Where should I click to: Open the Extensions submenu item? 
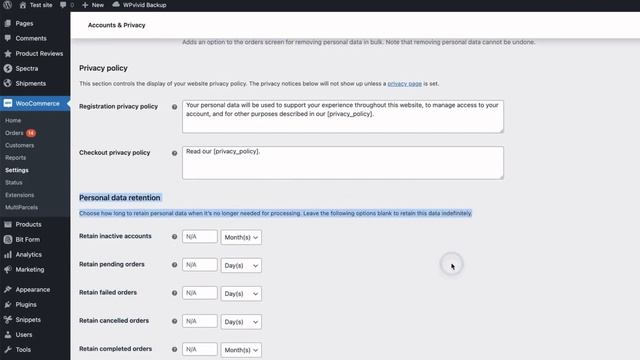pyautogui.click(x=20, y=195)
